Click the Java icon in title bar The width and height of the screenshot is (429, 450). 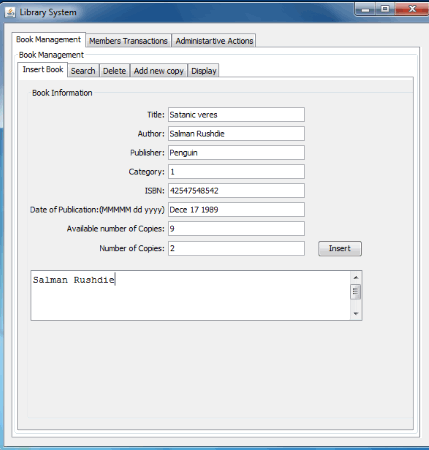click(10, 12)
